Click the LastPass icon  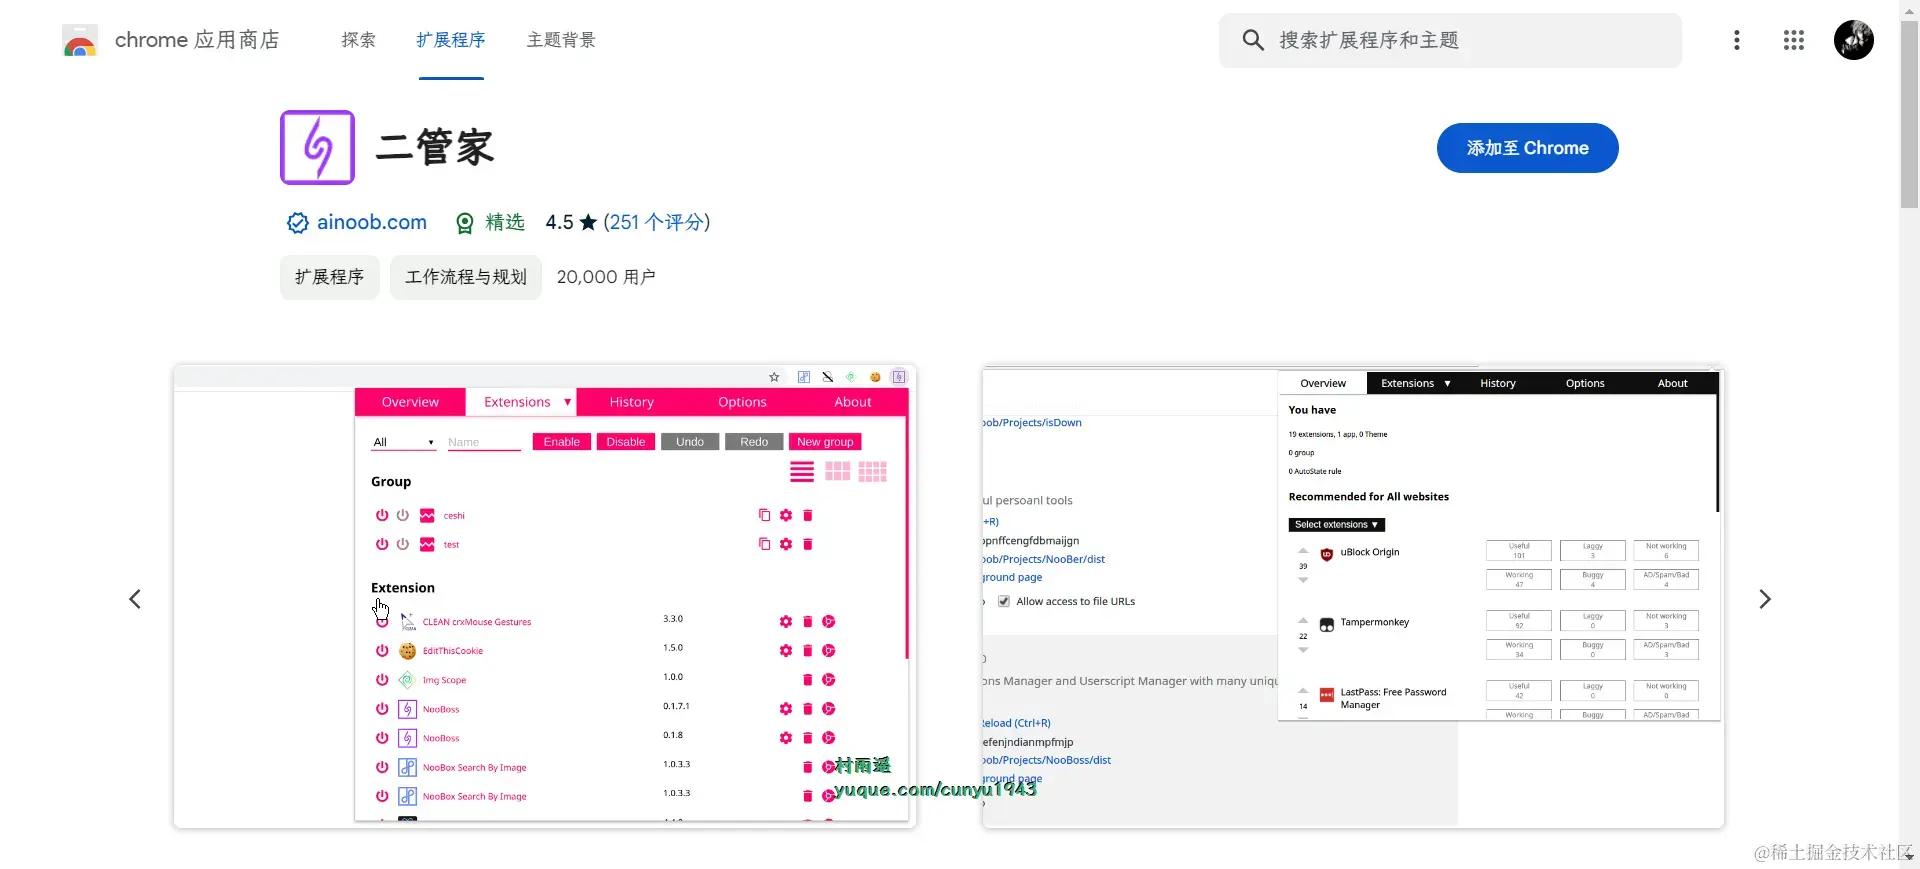1327,695
